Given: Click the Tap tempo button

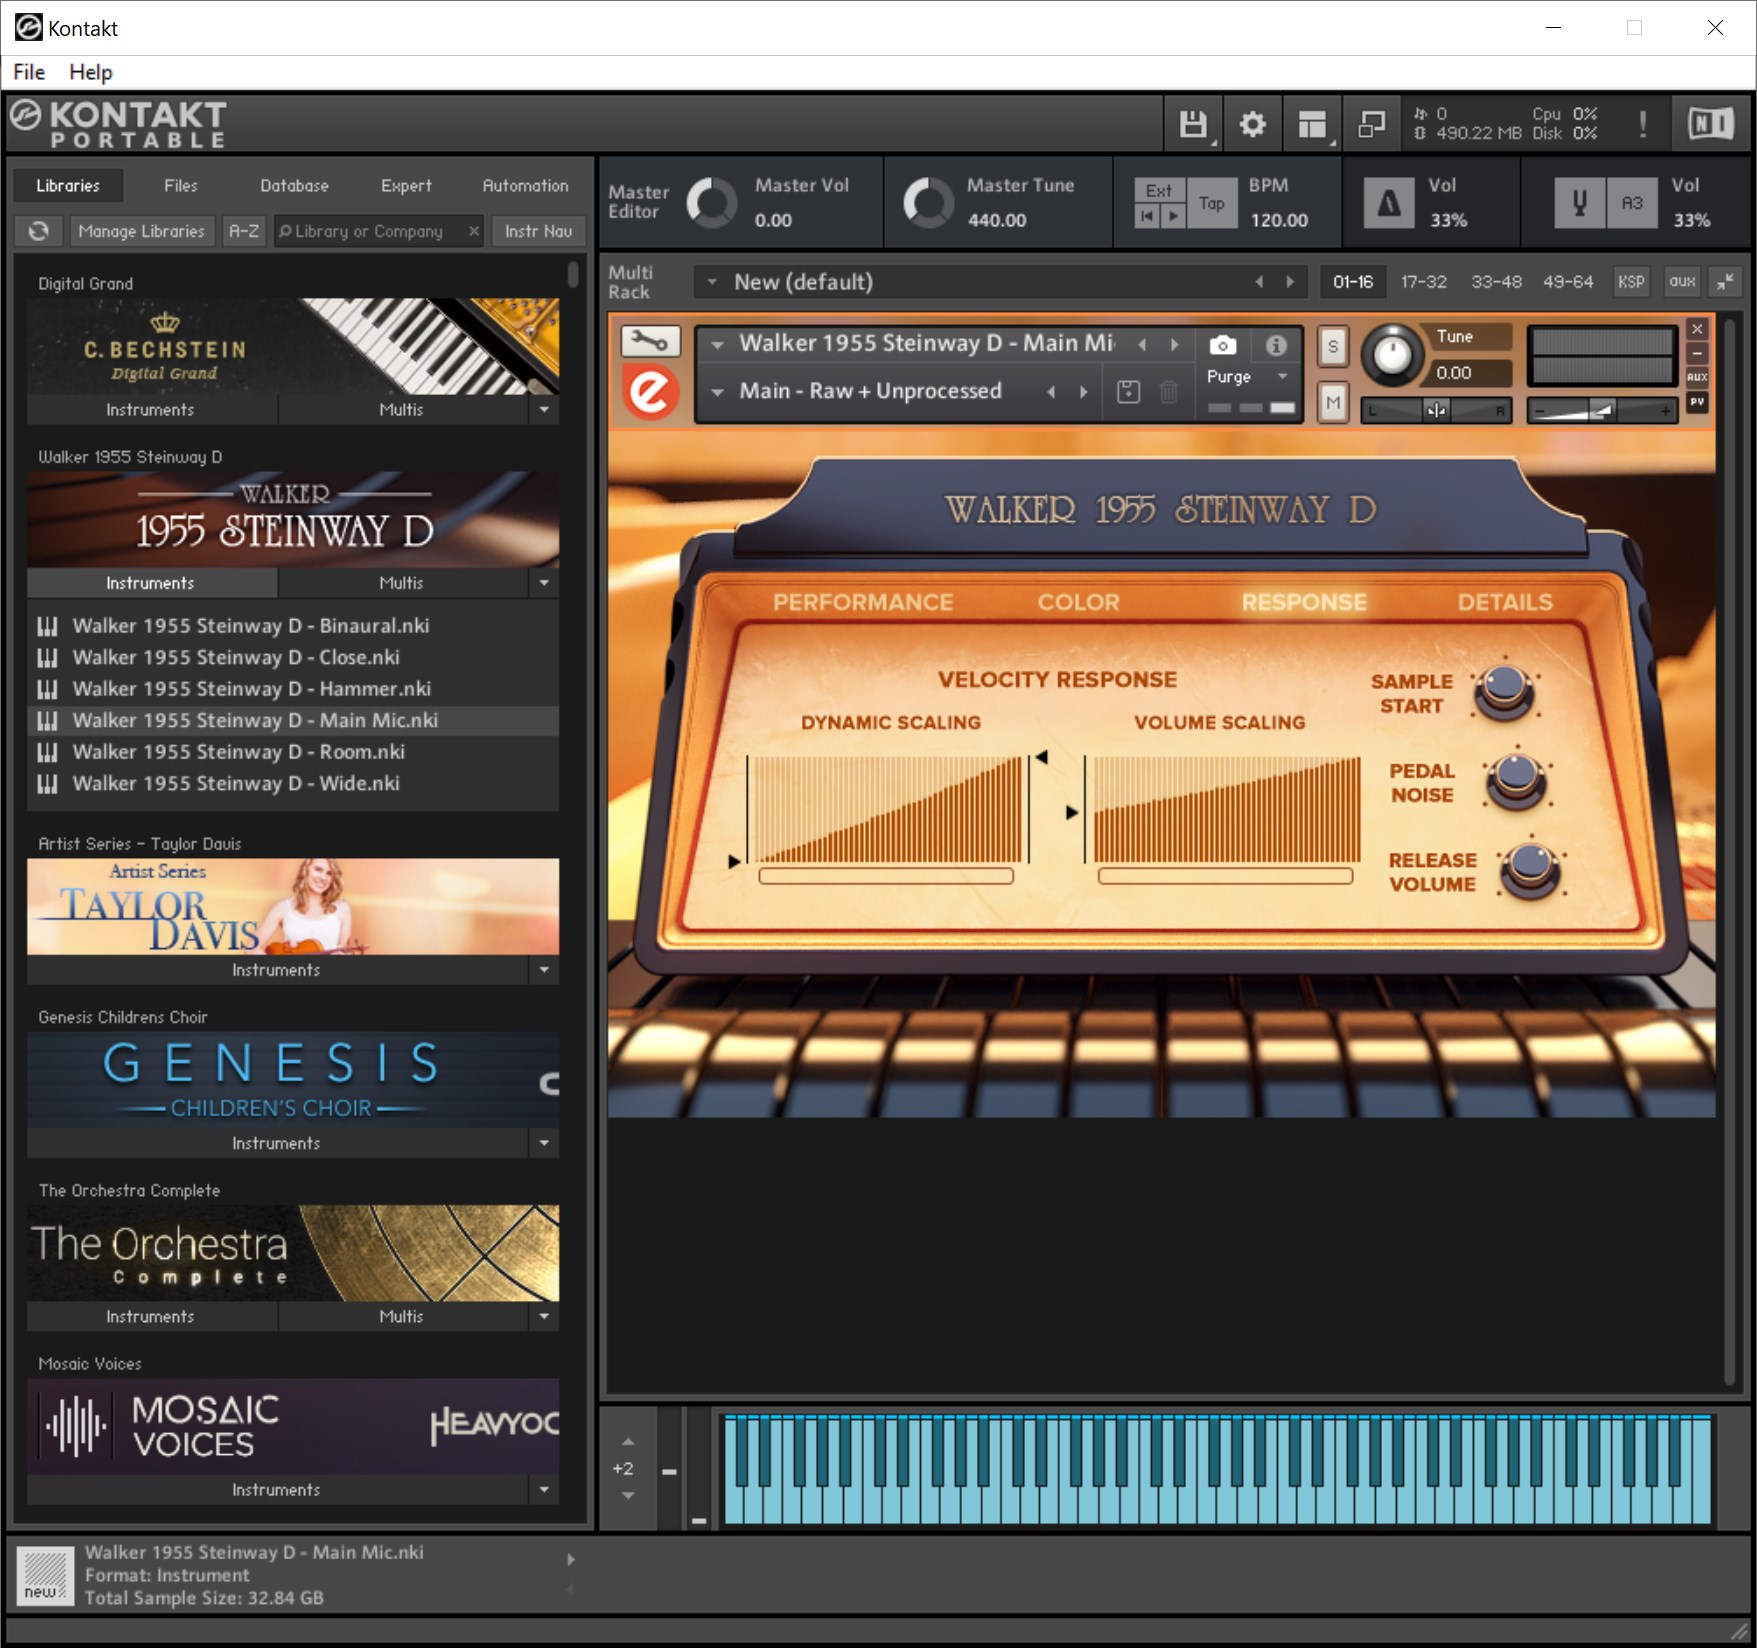Looking at the screenshot, I should point(1211,204).
